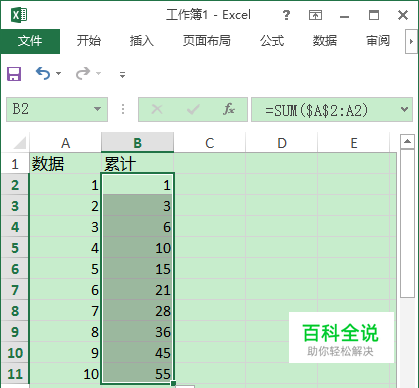
Task: Show more ribbon tabs with right arrow
Action: tap(411, 42)
